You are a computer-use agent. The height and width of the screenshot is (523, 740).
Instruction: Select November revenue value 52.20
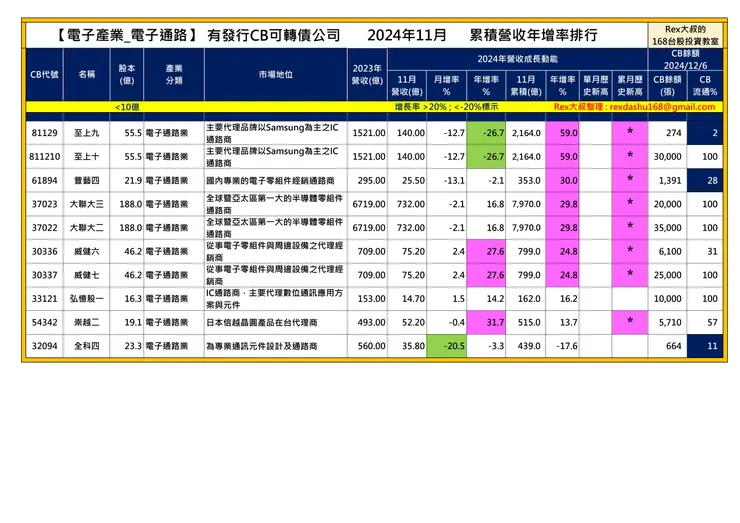coord(413,322)
